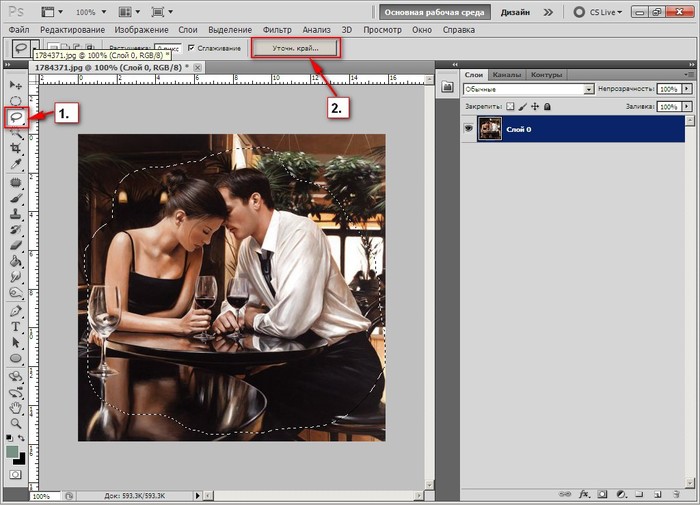
Task: Switch to Основная рабочая среда workspace
Action: [434, 12]
